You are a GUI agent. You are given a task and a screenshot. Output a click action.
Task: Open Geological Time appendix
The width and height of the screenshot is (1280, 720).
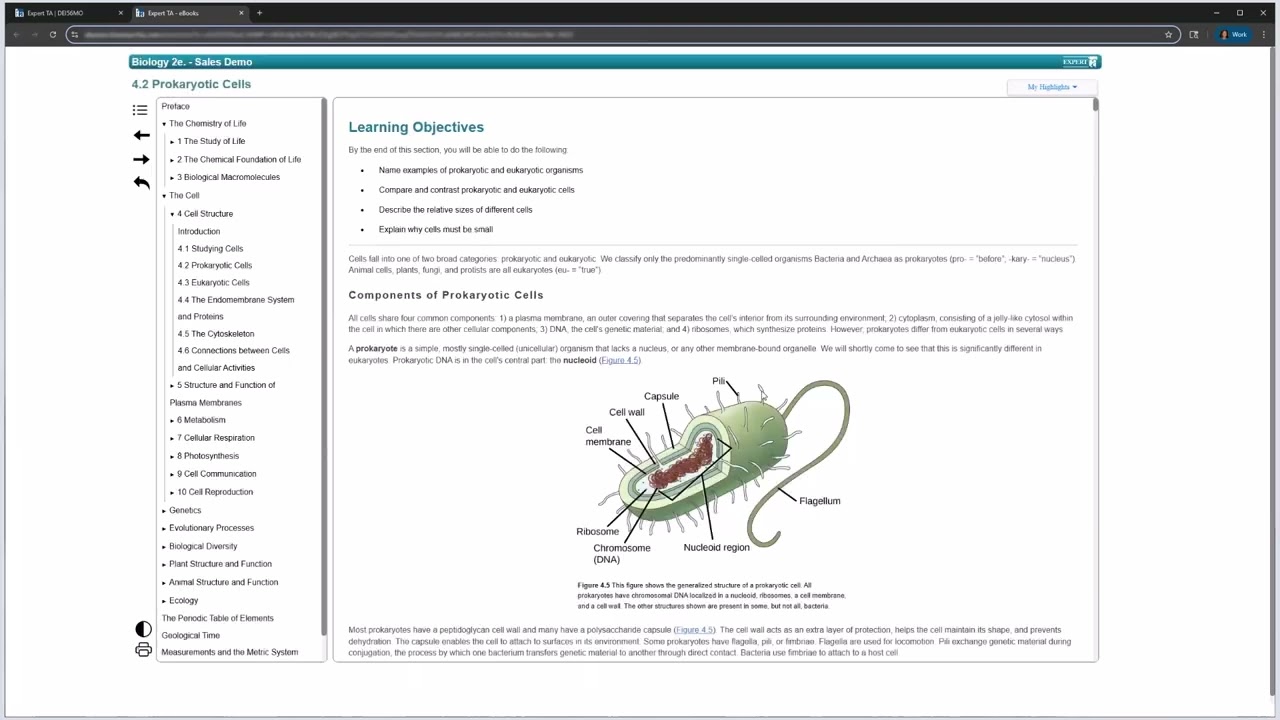pos(190,635)
